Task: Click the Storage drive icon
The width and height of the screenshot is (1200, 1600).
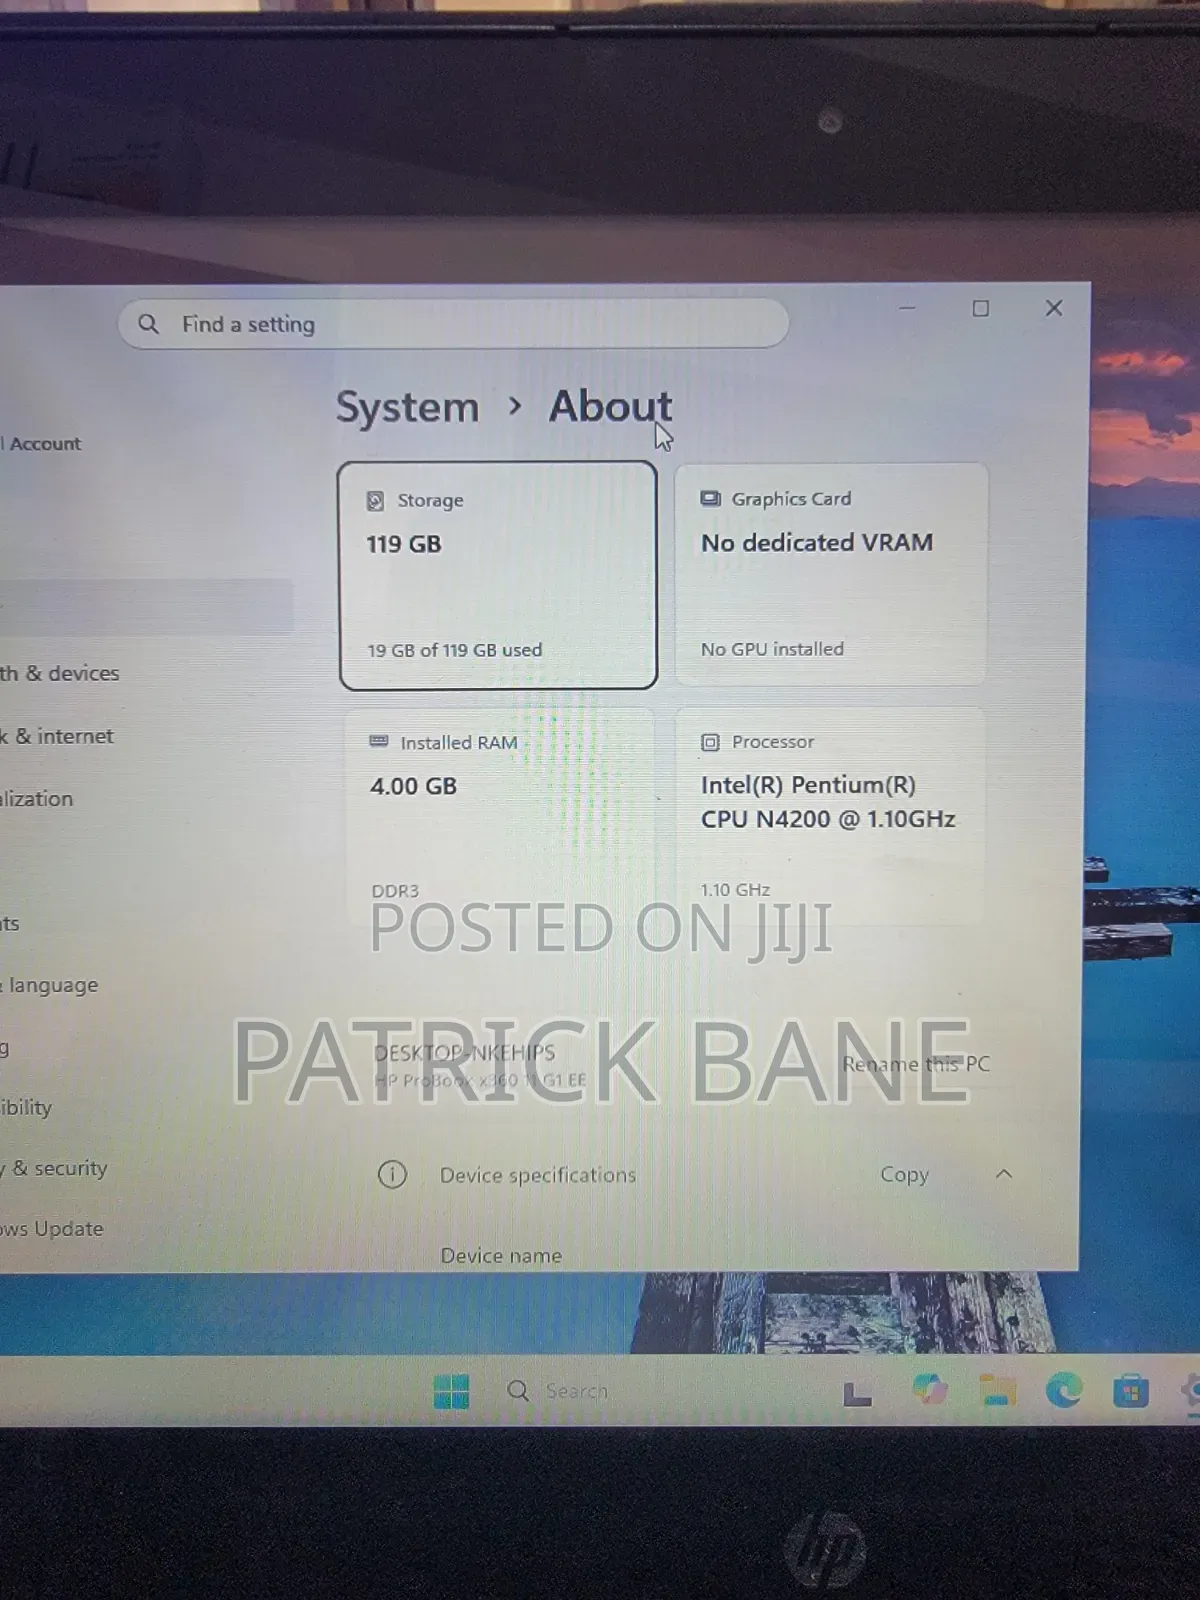Action: (375, 501)
